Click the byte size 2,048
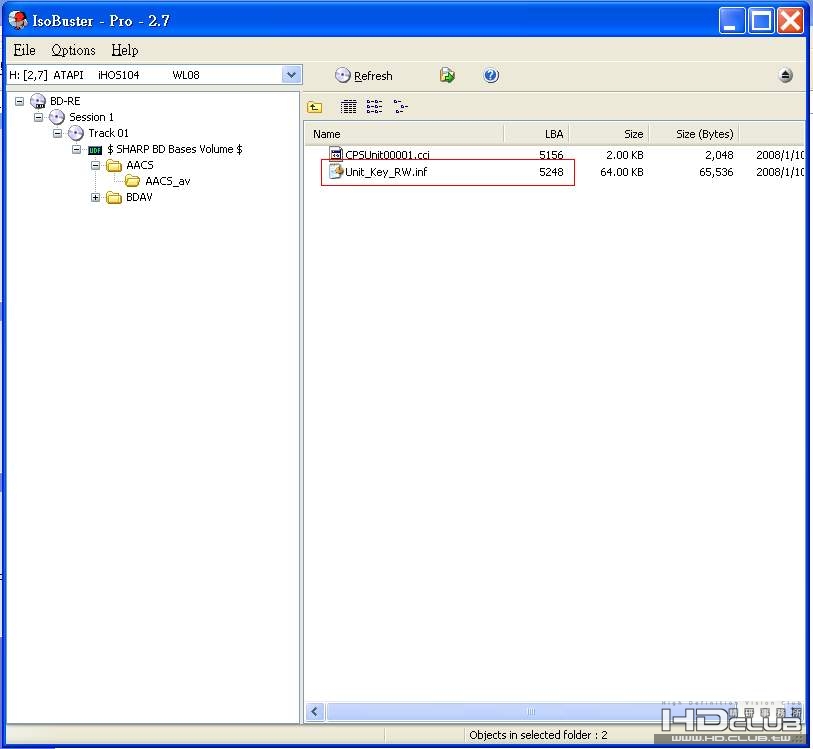Screen dimensions: 813x749 click(x=719, y=155)
